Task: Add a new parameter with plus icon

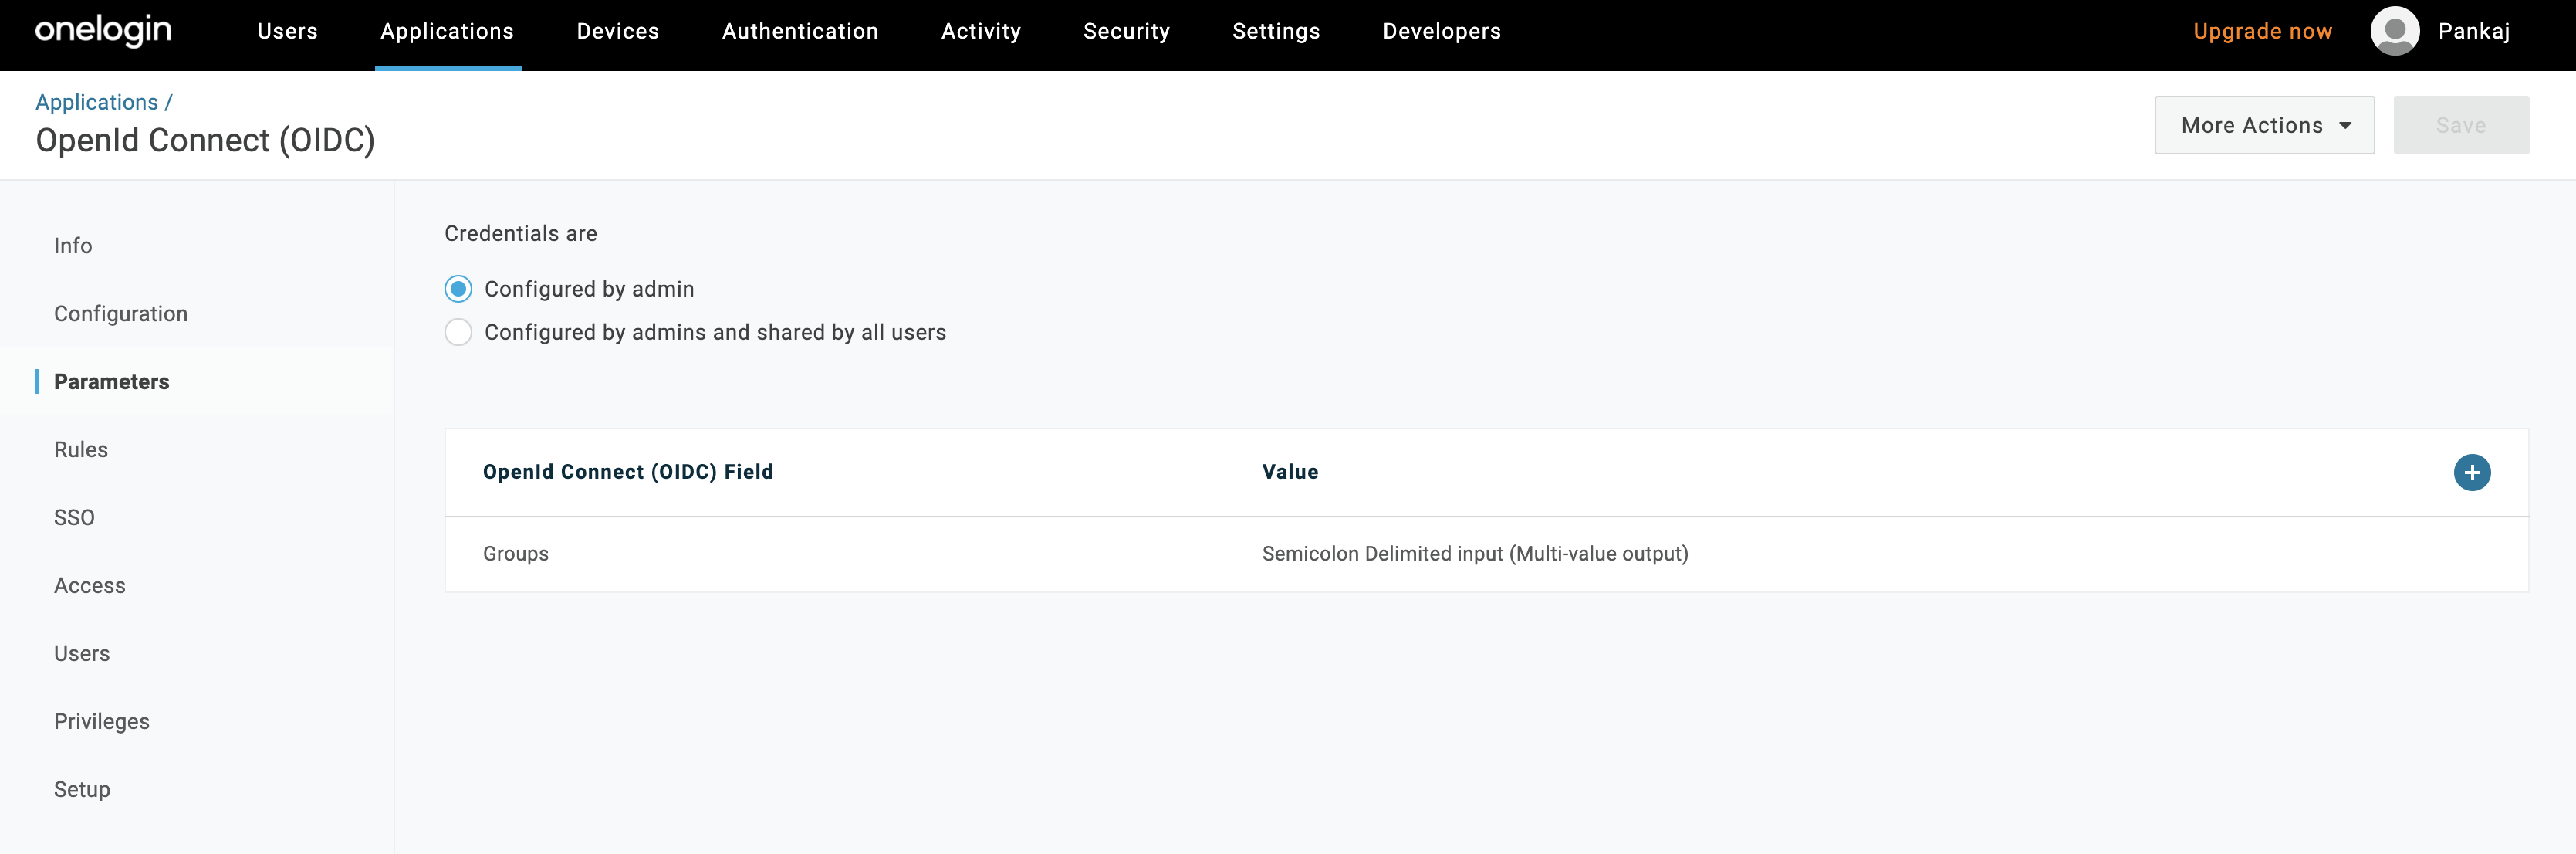Action: (2471, 472)
